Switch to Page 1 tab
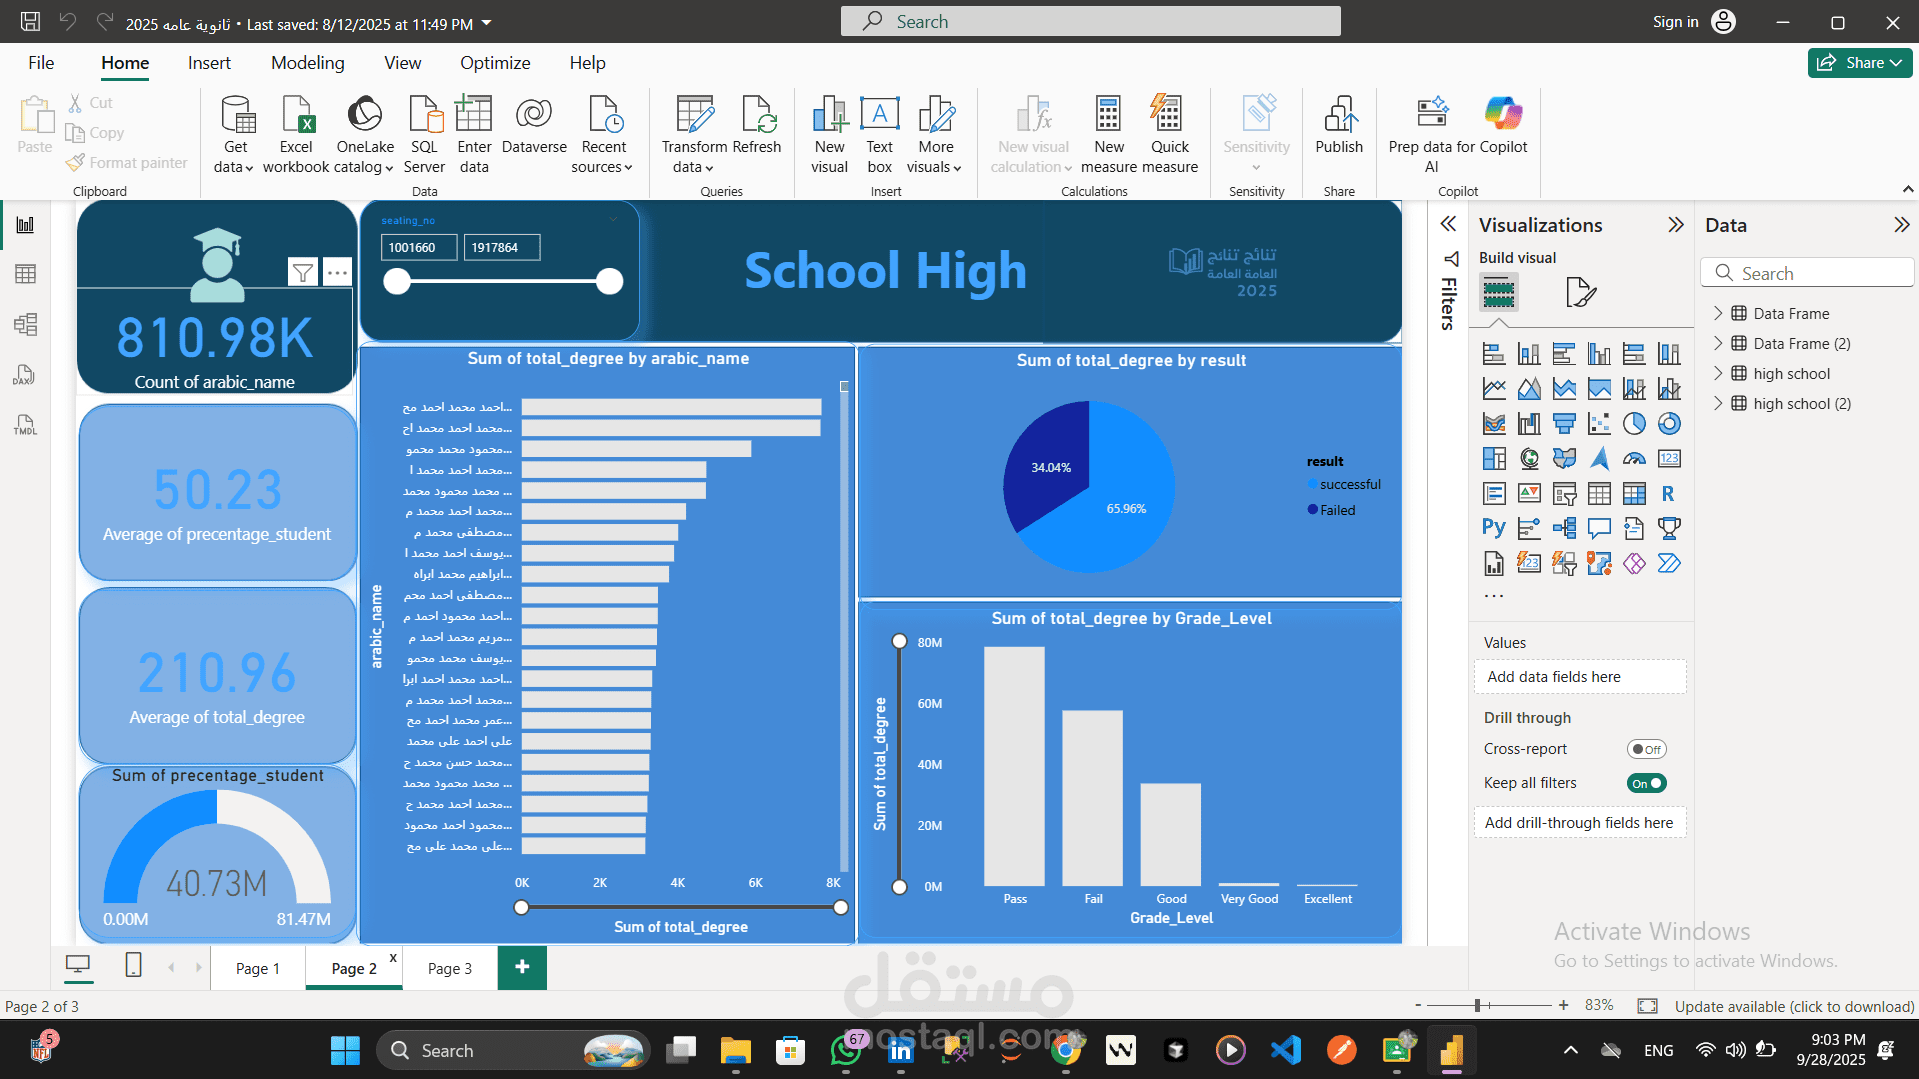Image resolution: width=1919 pixels, height=1079 pixels. click(258, 968)
